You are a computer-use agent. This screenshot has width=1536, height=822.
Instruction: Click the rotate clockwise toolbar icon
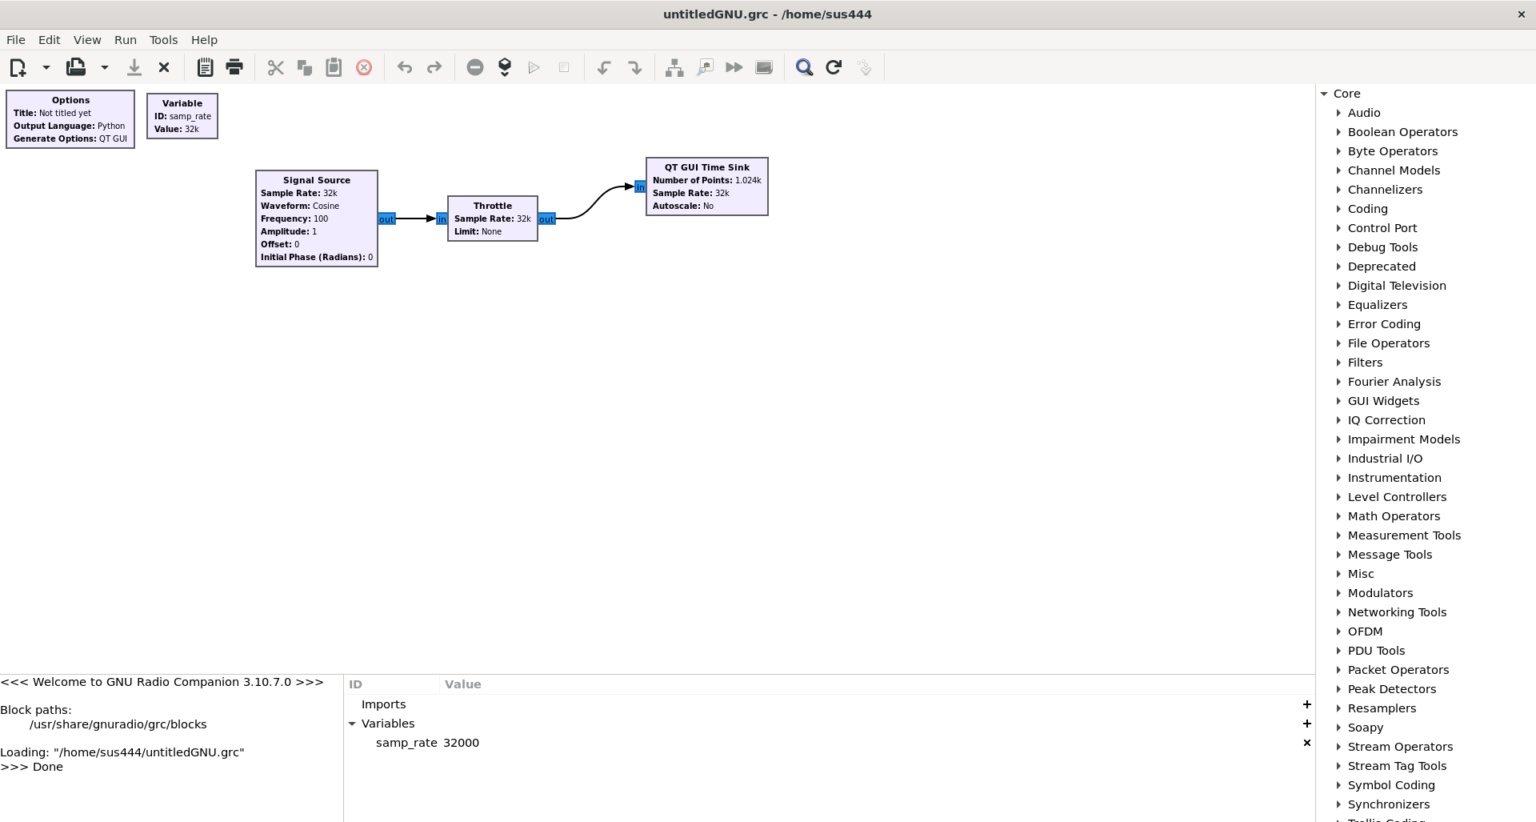coord(634,68)
